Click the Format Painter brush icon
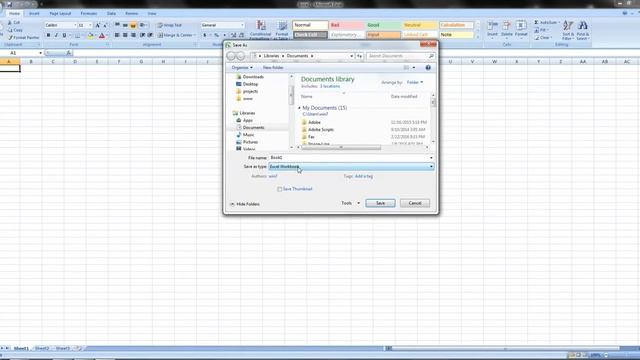The image size is (640, 360). click(x=11, y=37)
